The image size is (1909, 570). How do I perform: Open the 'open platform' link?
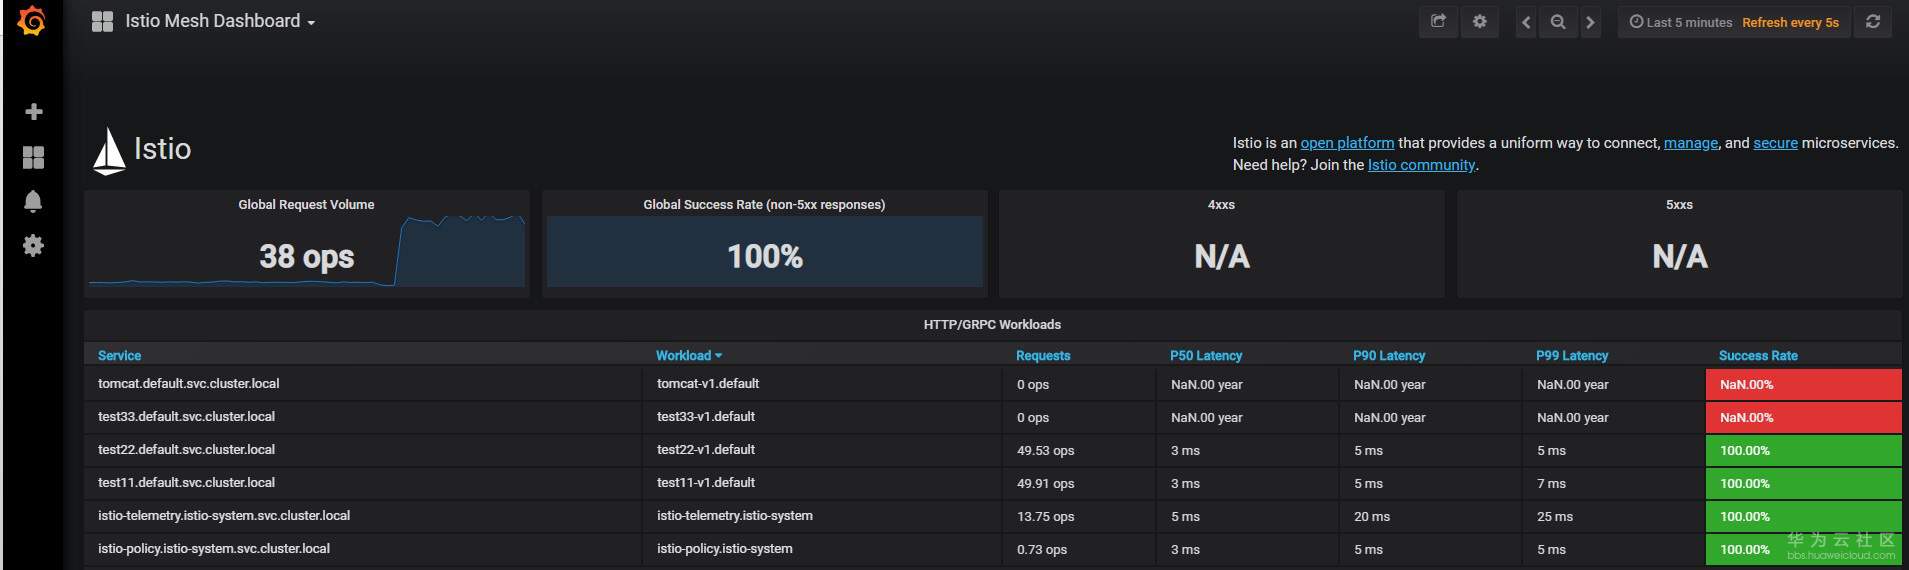[x=1346, y=143]
